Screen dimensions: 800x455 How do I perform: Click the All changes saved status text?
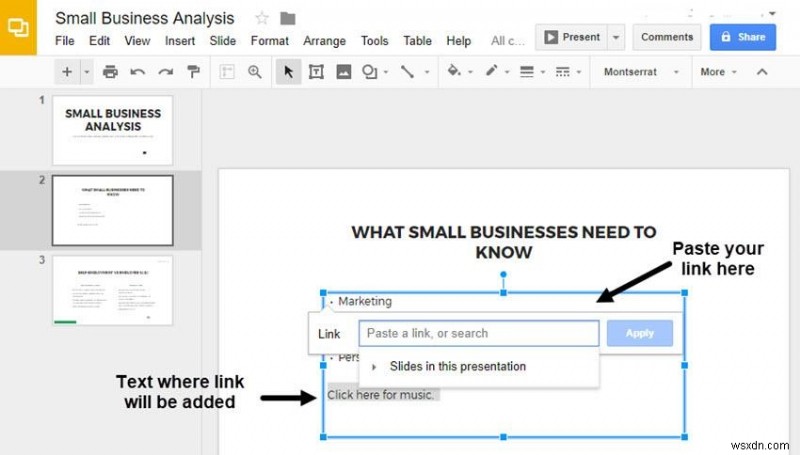(508, 41)
